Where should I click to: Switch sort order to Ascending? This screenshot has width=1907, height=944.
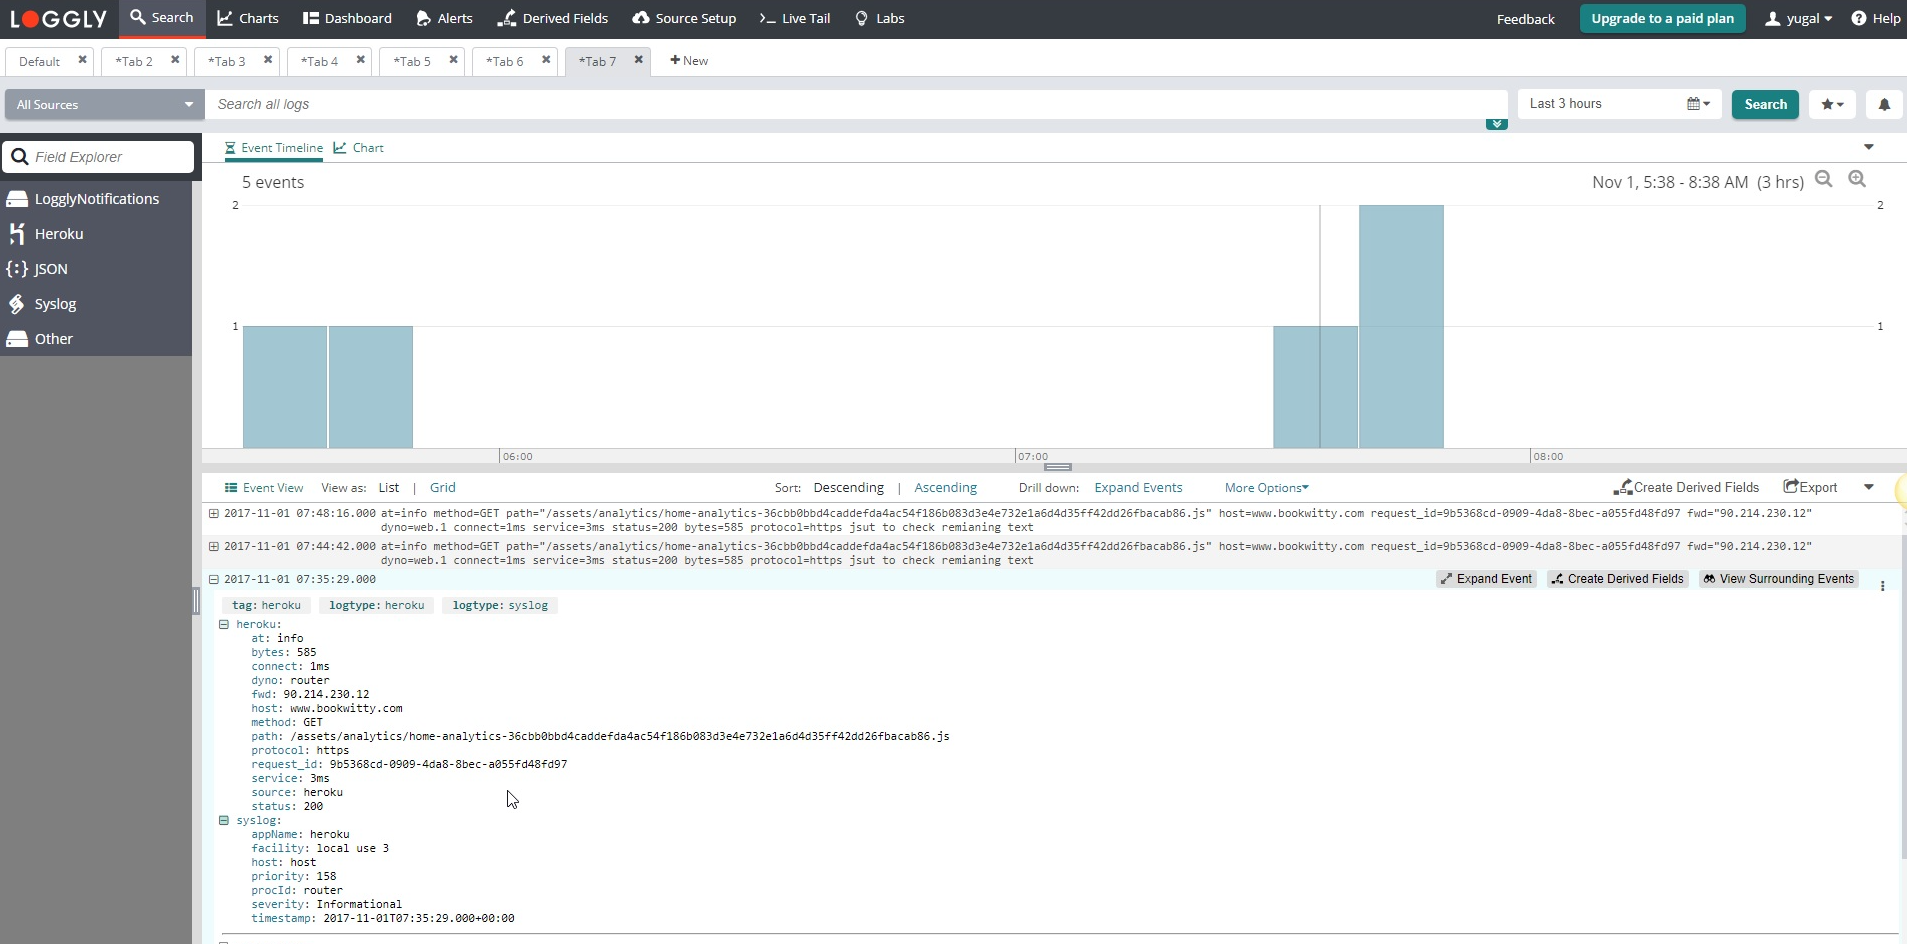point(944,487)
